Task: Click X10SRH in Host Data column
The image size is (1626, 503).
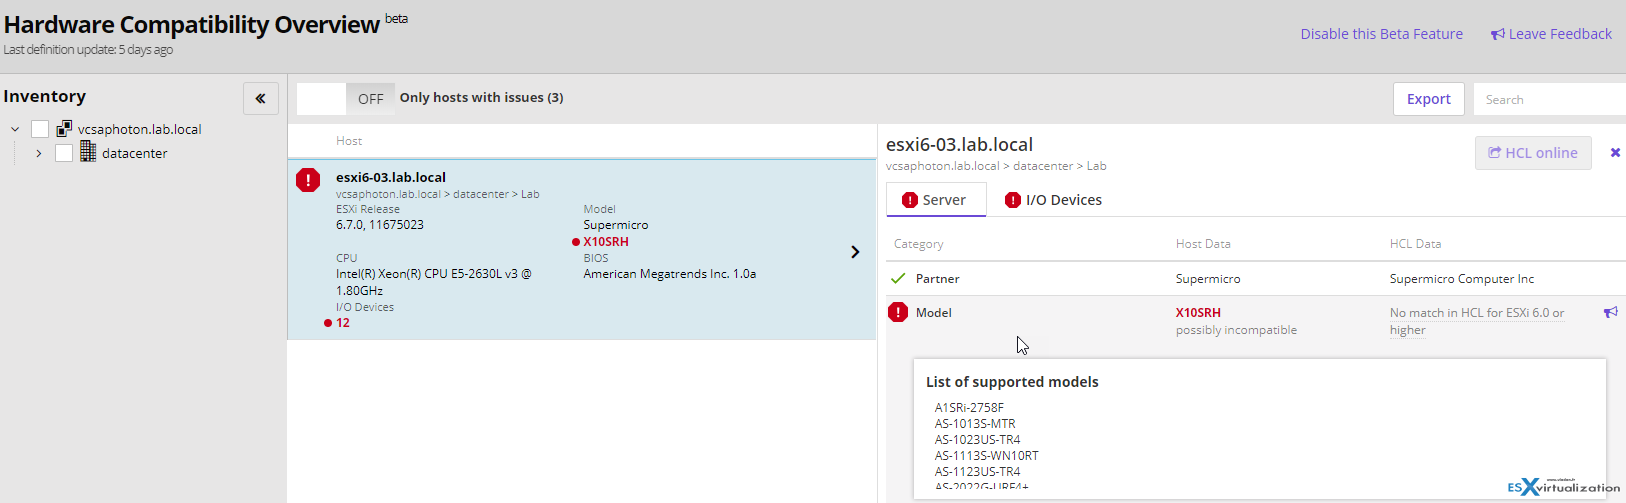Action: (1198, 313)
